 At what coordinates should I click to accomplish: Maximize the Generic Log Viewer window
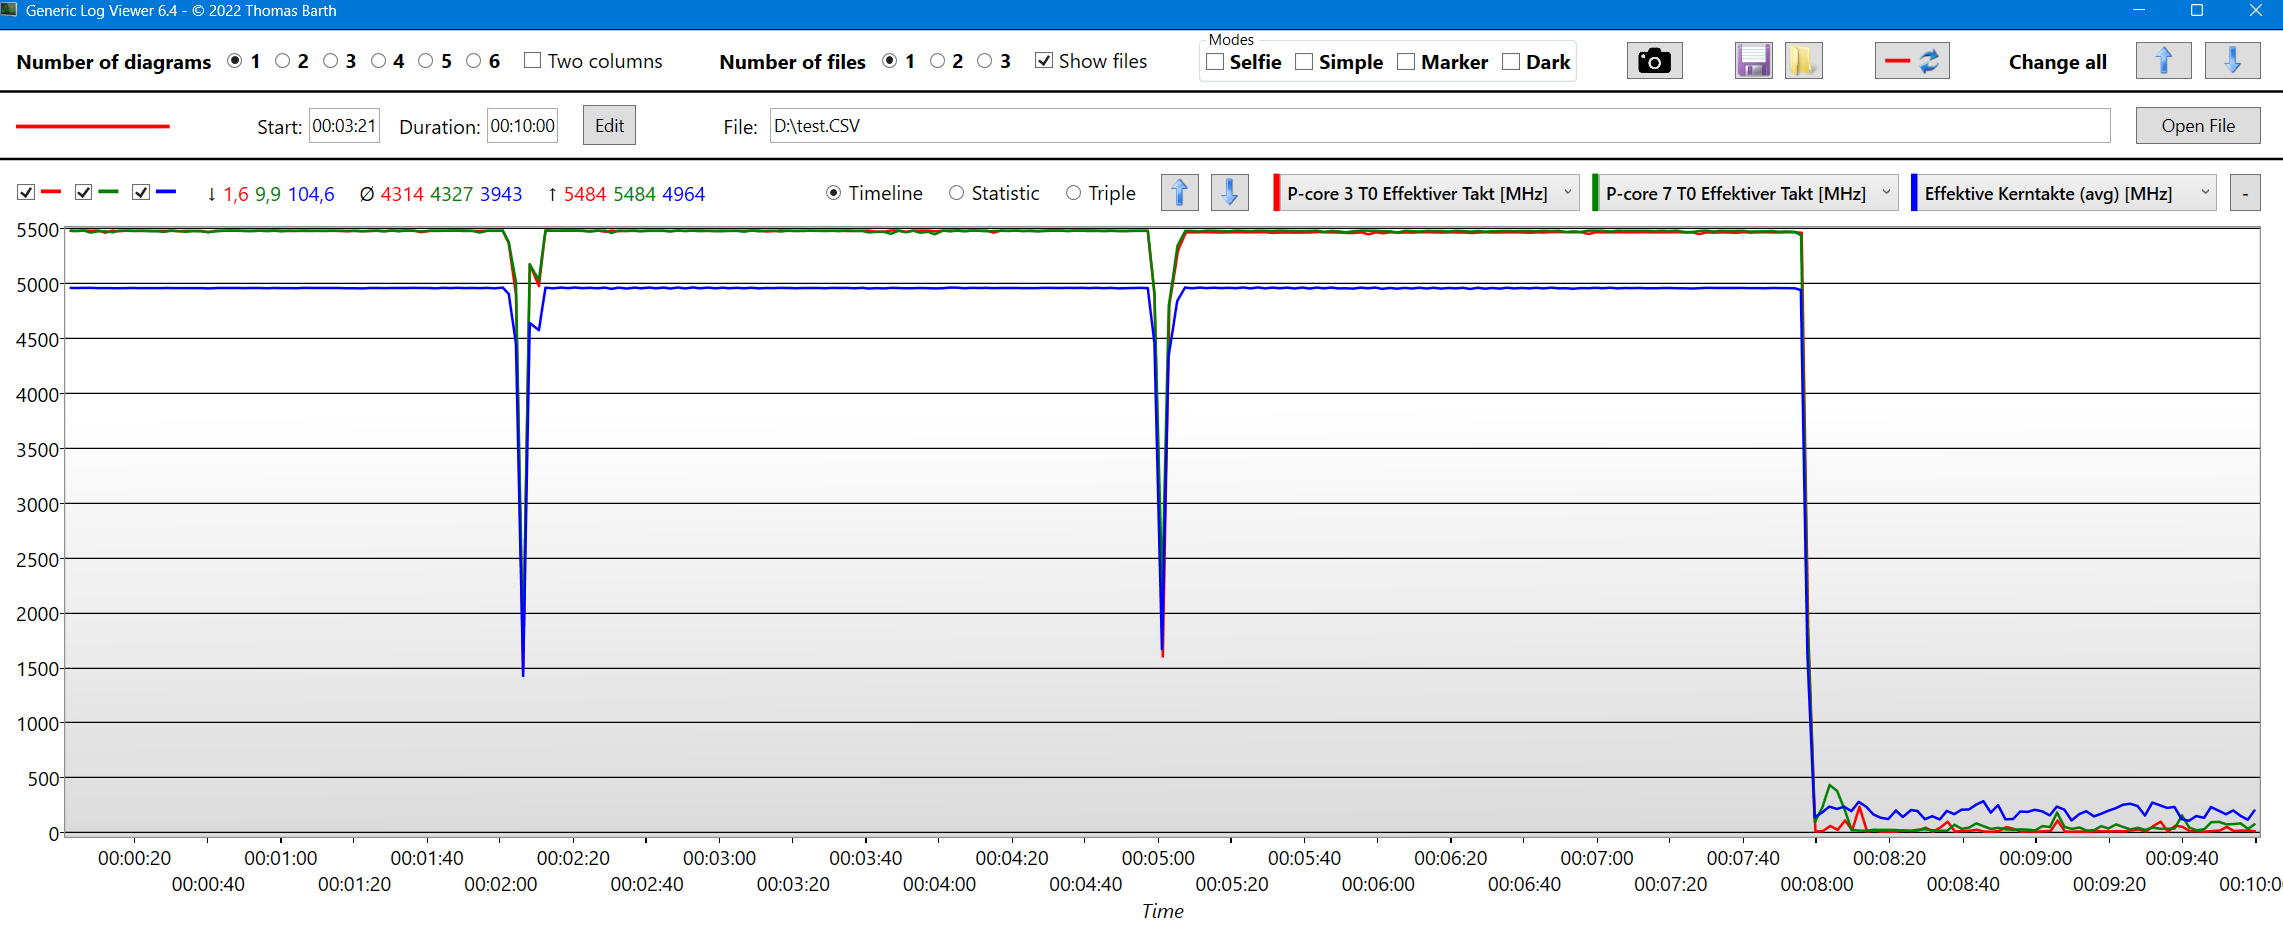(2197, 10)
